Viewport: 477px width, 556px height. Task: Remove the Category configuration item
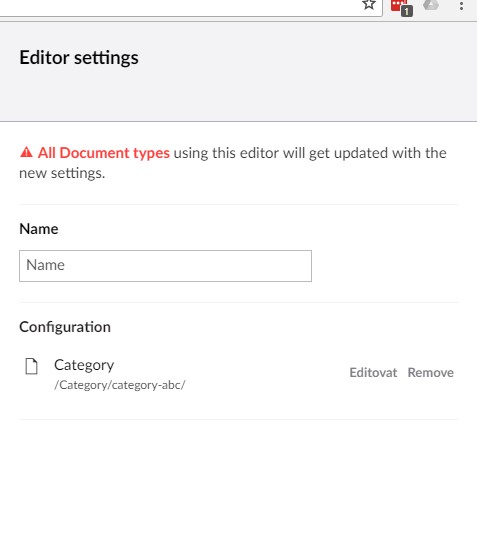[431, 373]
